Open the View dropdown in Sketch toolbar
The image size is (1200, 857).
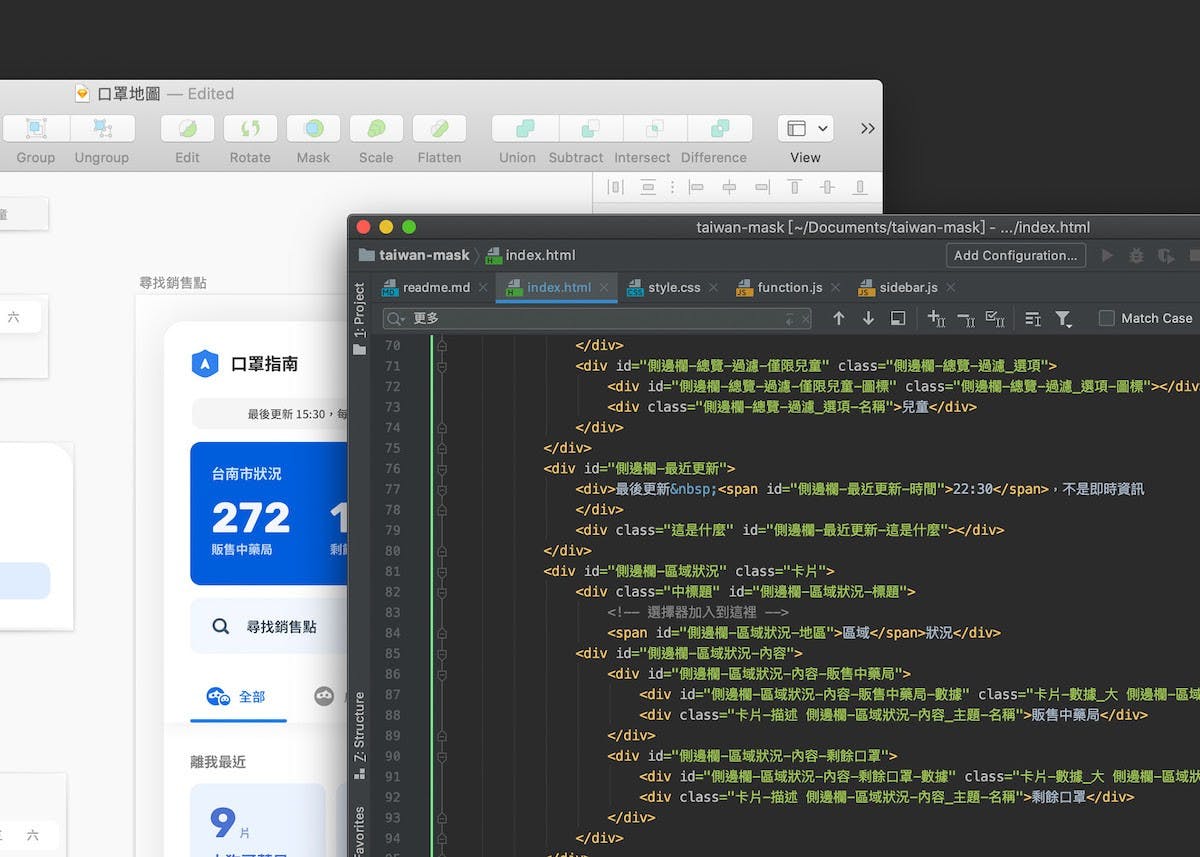(x=805, y=128)
